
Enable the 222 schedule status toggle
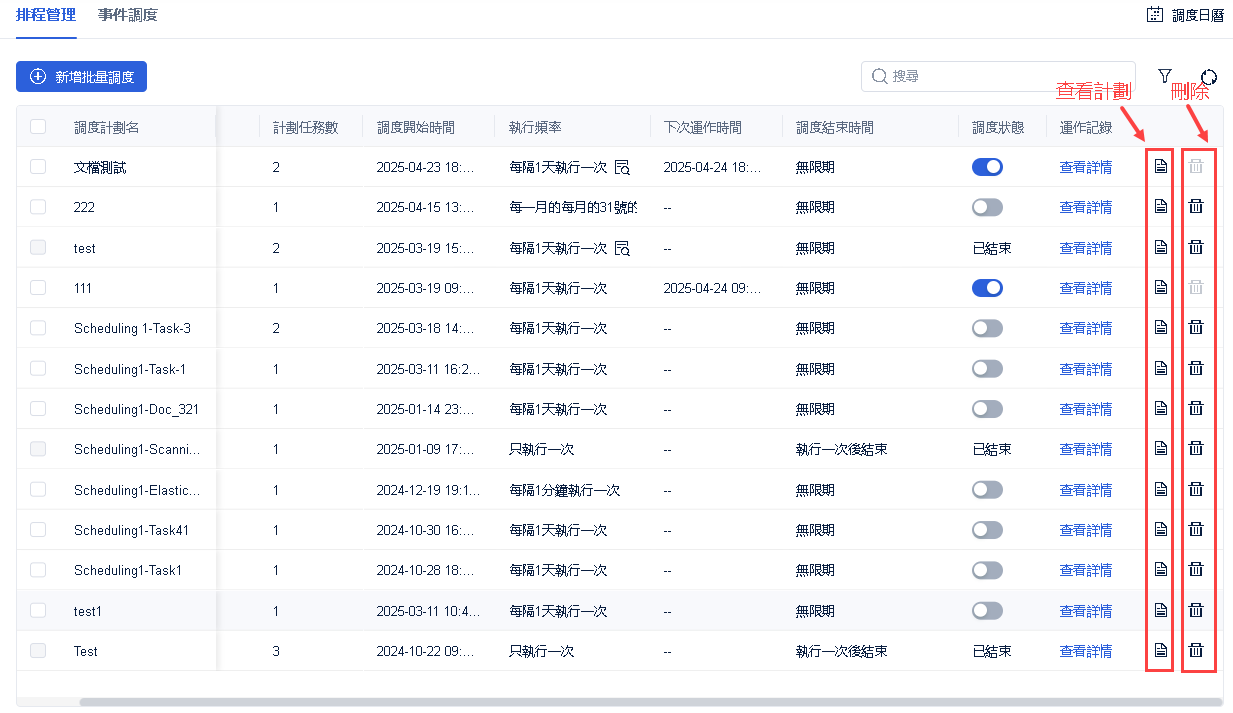pos(987,207)
